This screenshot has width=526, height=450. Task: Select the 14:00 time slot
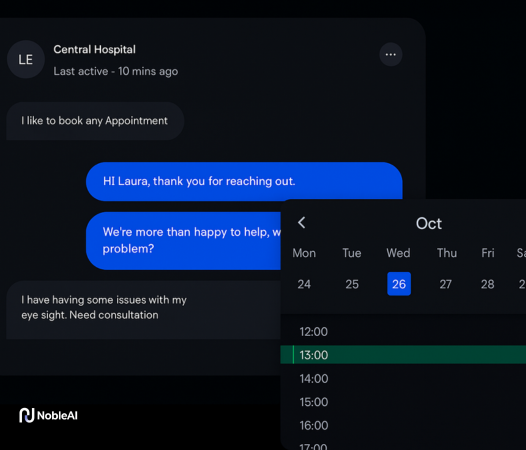(403, 379)
